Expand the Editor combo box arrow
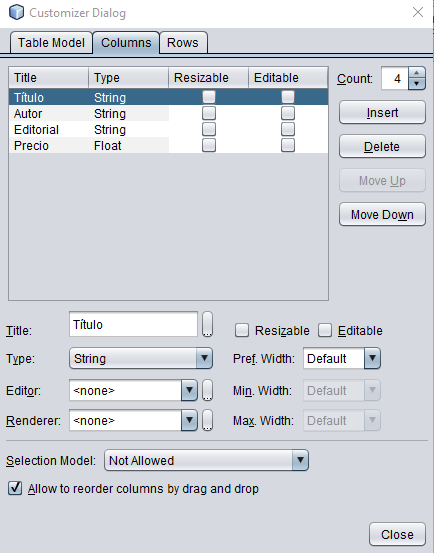Screen dimensions: 434x553 pyautogui.click(x=189, y=390)
